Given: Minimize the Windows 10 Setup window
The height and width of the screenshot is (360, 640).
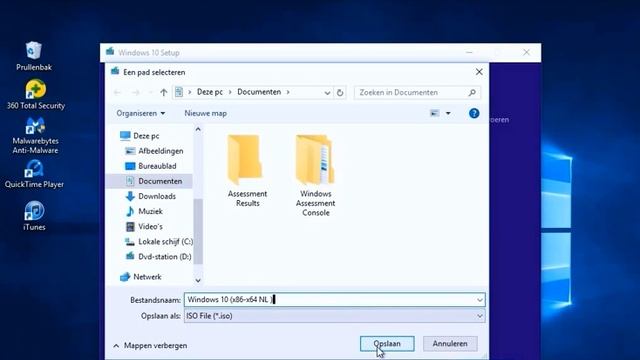Looking at the screenshot, I should (469, 52).
